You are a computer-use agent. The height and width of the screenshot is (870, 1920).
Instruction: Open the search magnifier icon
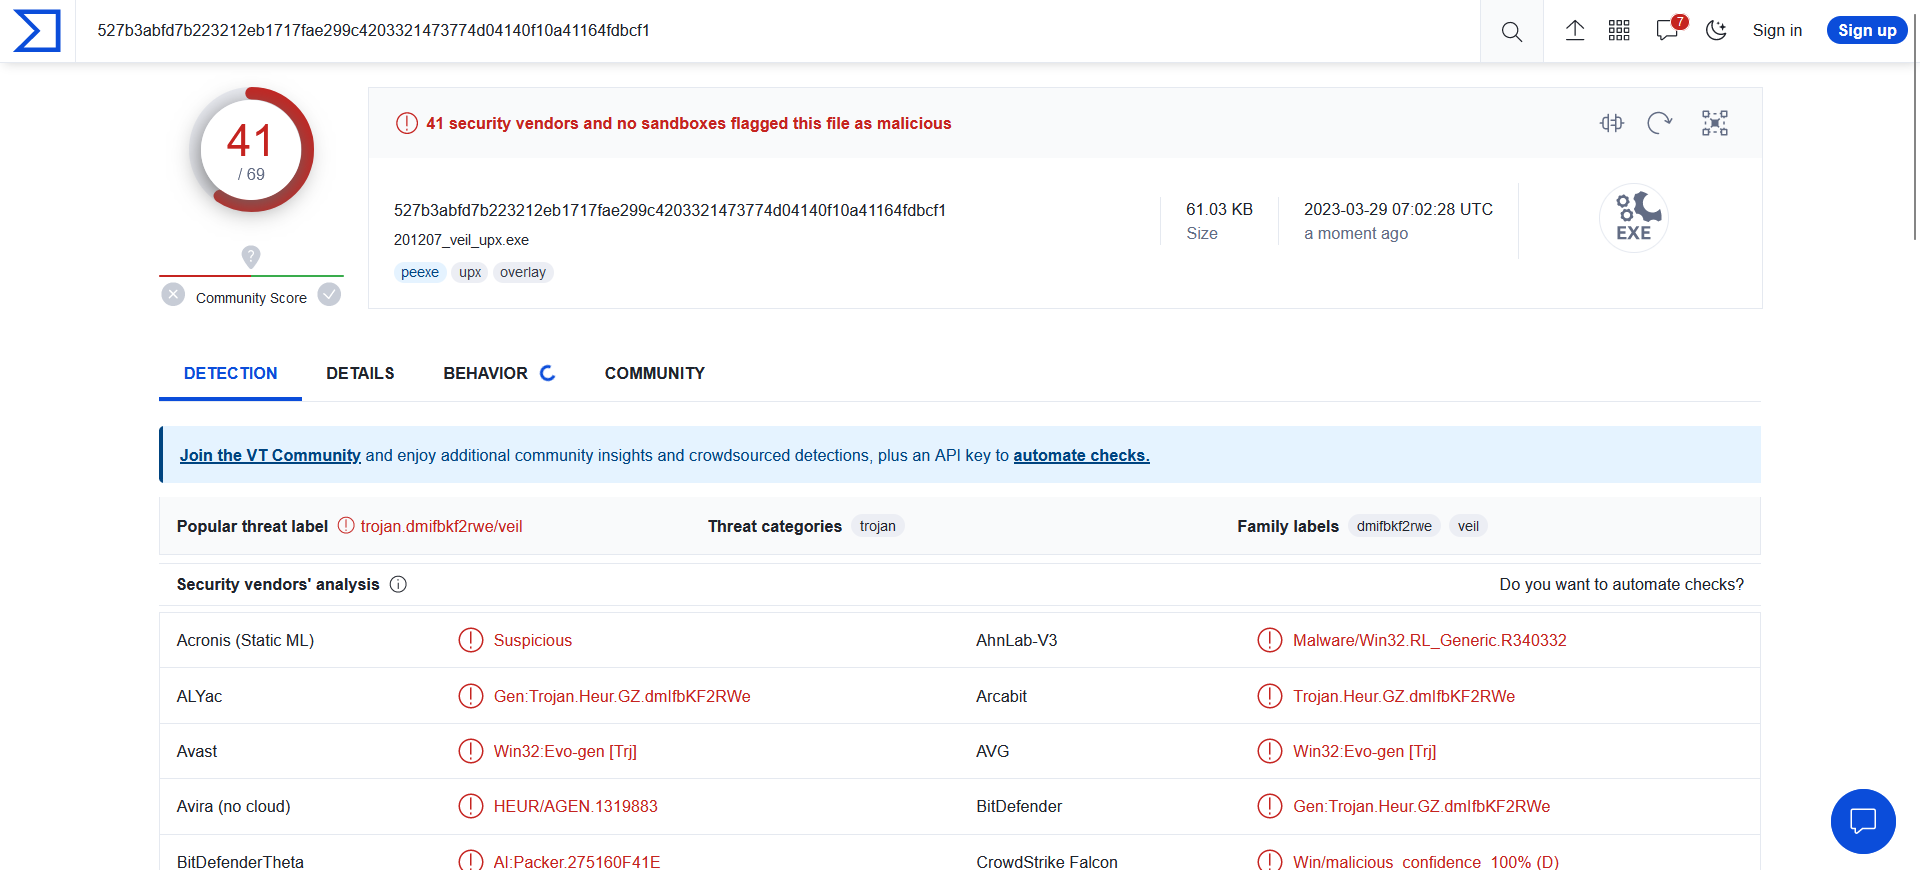click(x=1511, y=31)
